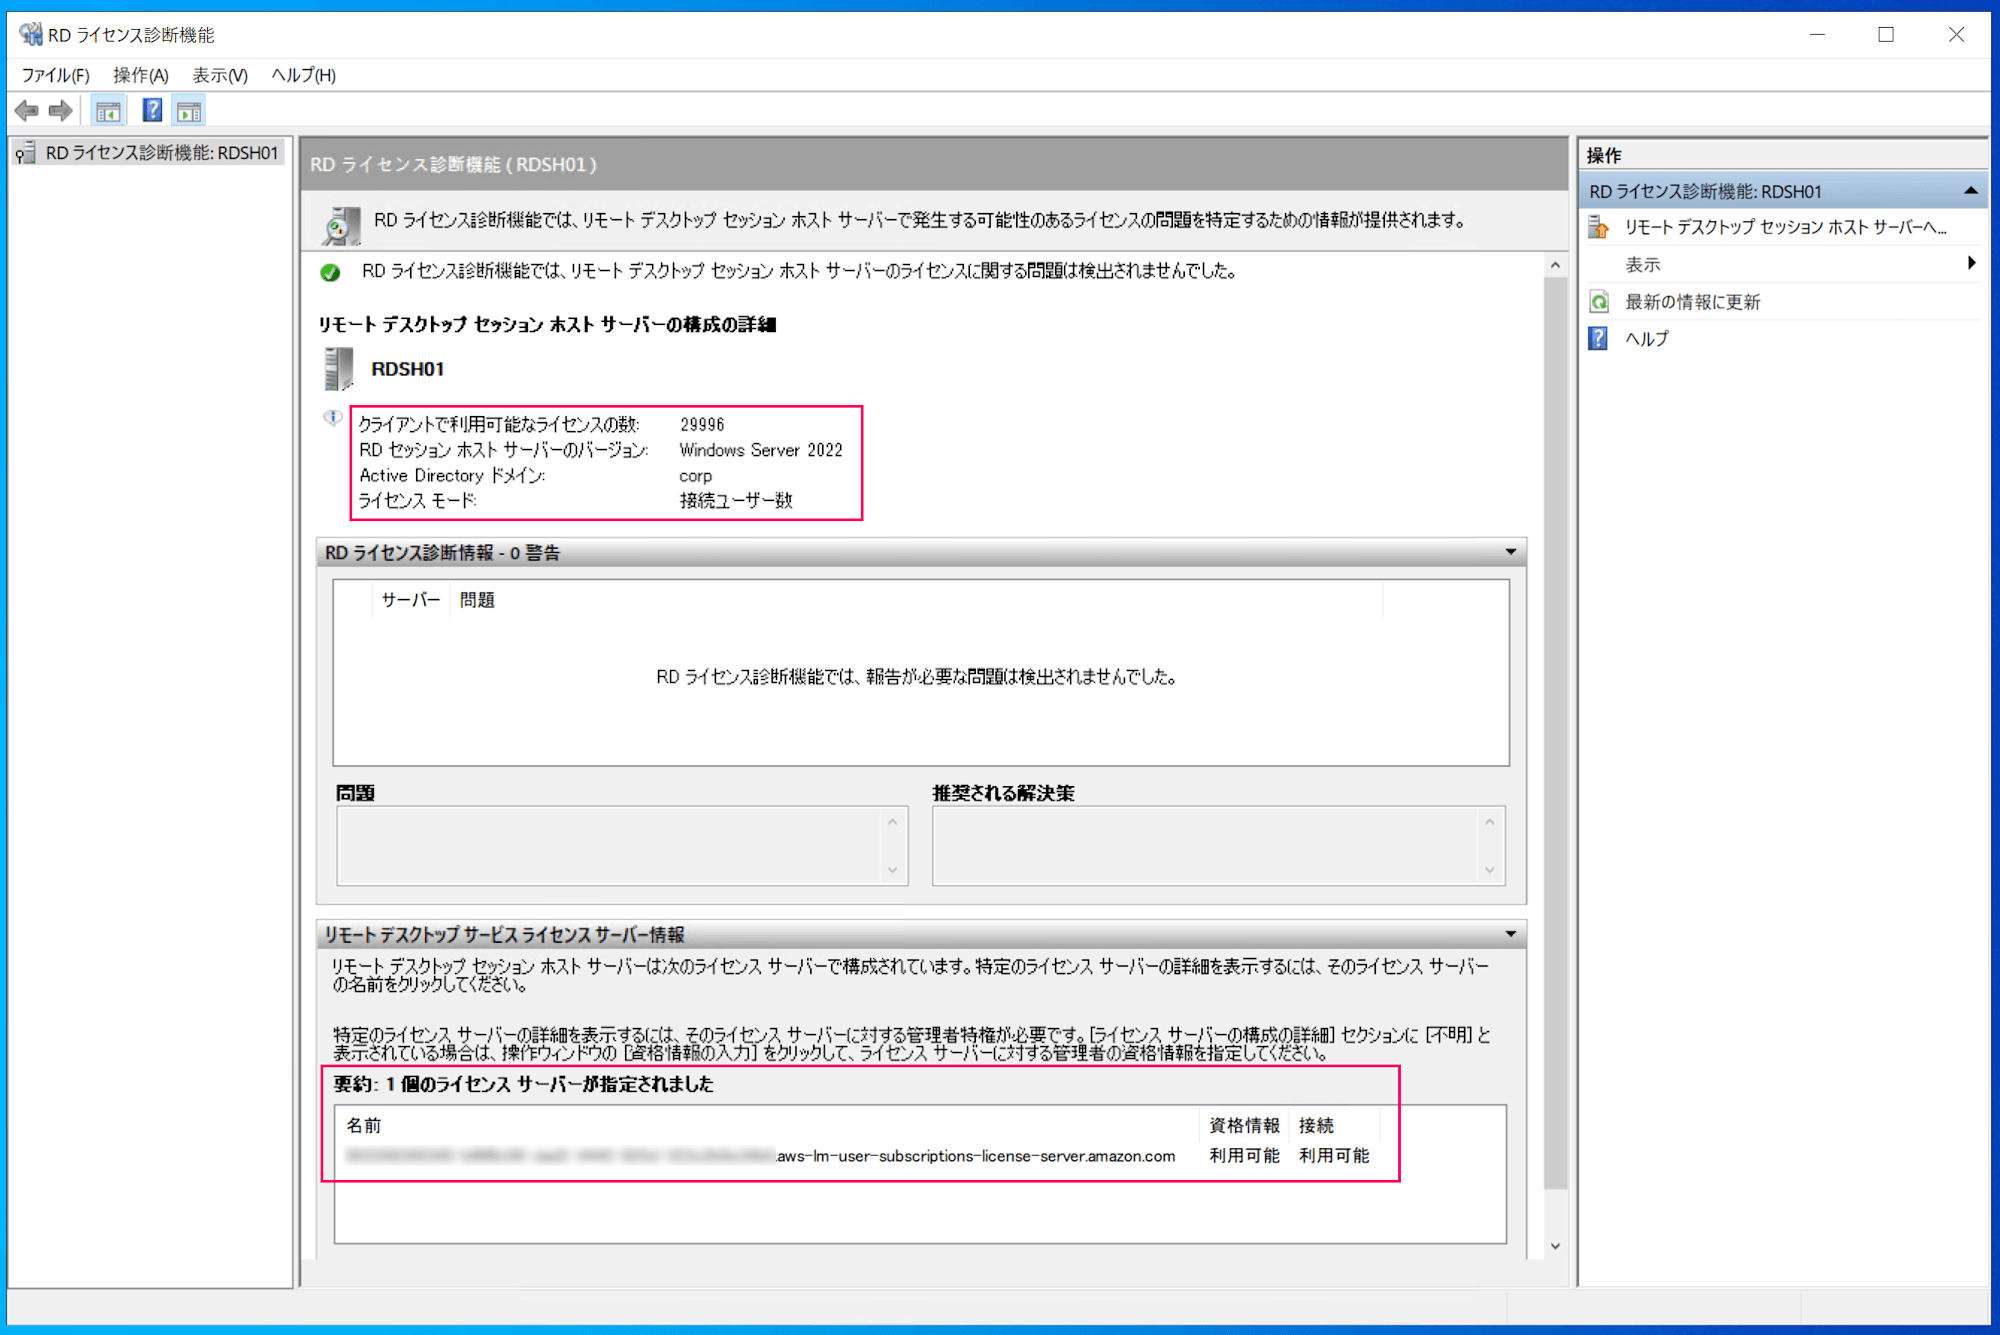Click the 名前 column header

[363, 1126]
